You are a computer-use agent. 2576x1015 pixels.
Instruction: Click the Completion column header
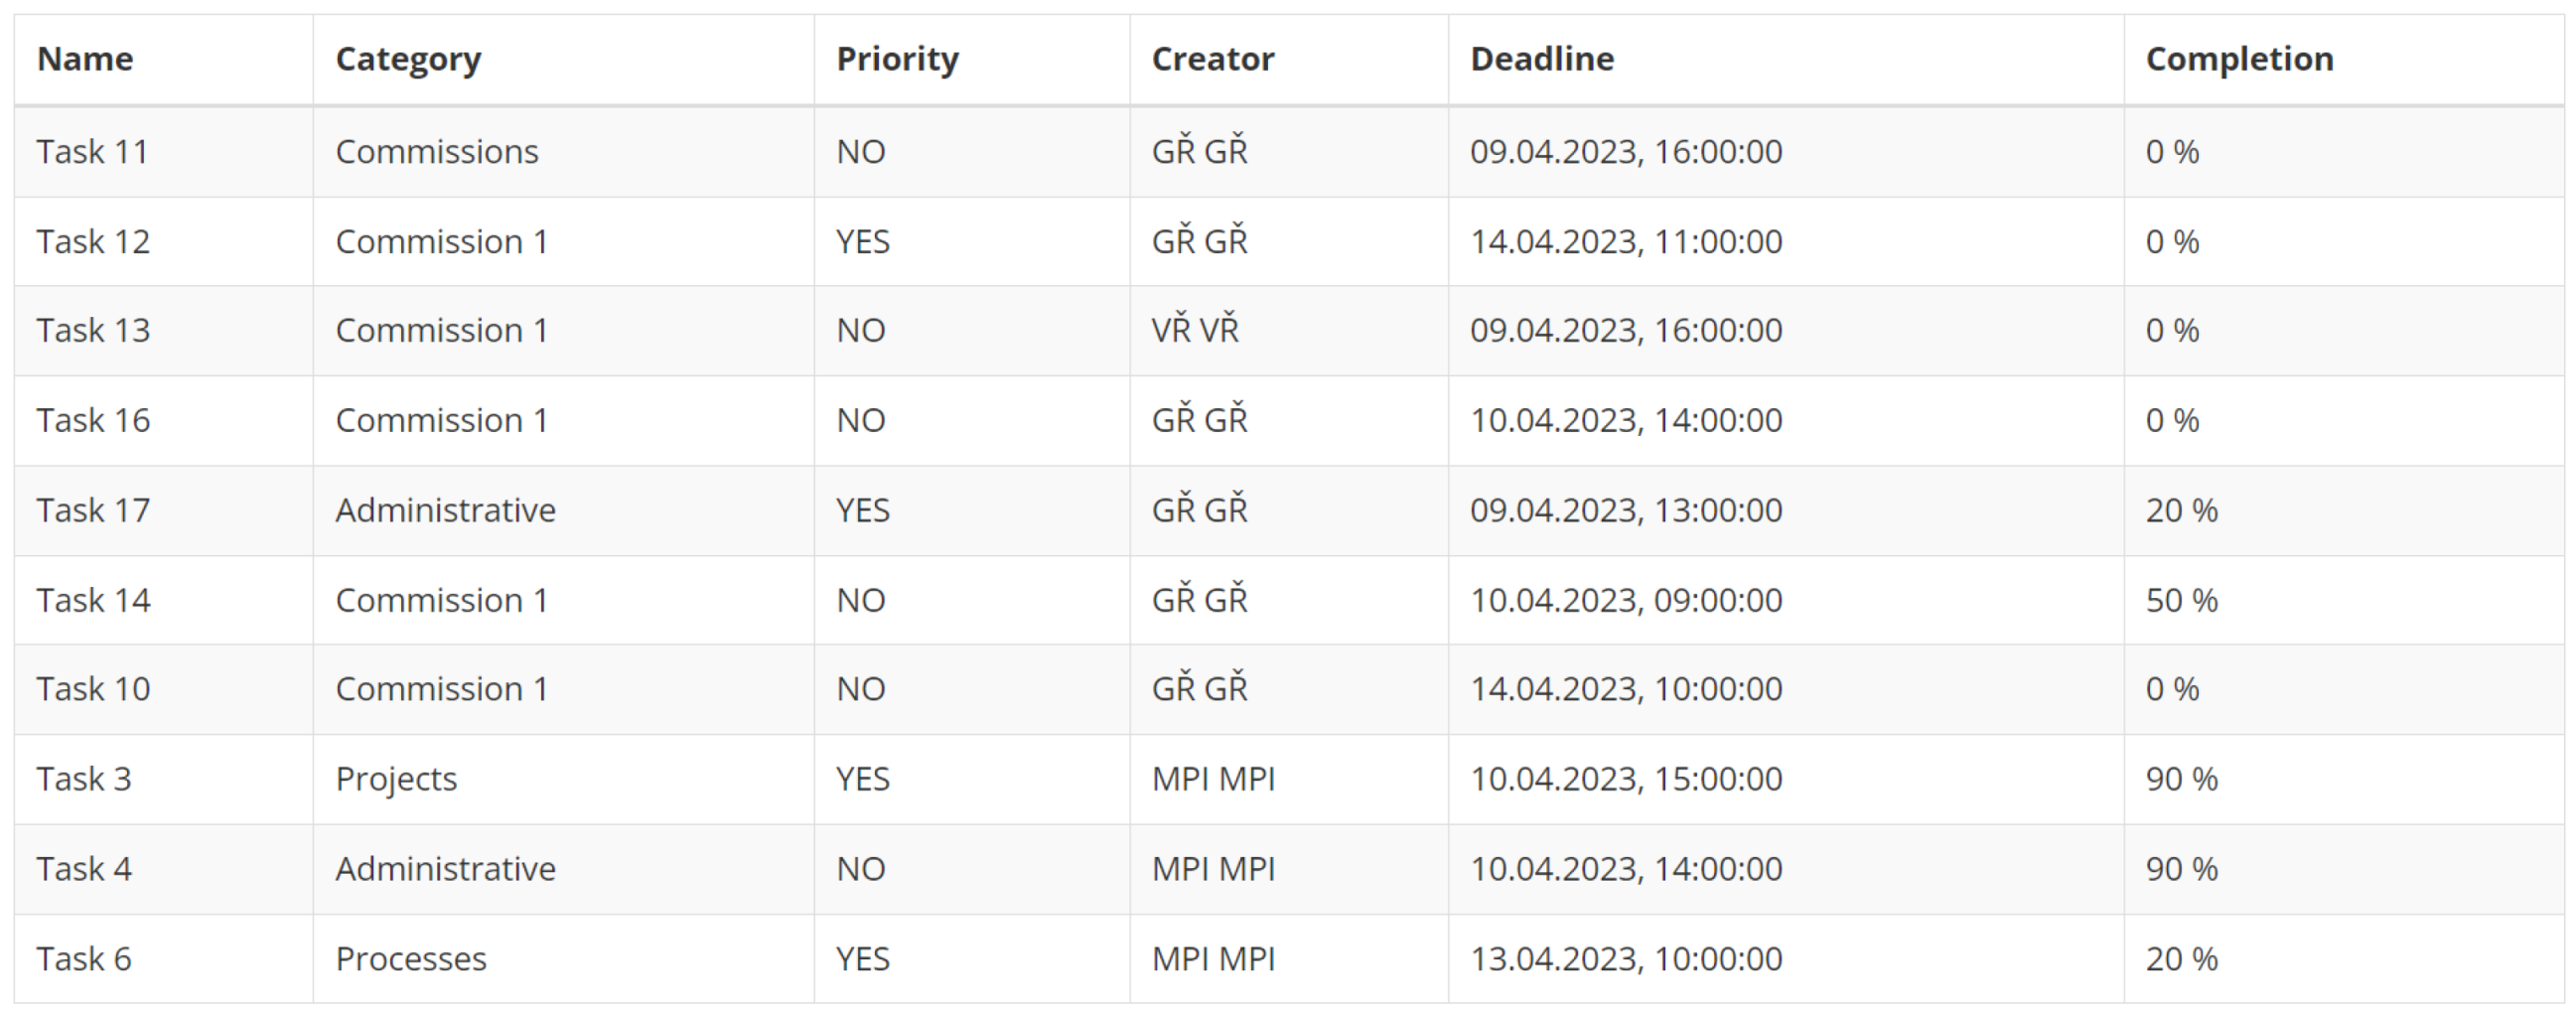click(x=2239, y=59)
